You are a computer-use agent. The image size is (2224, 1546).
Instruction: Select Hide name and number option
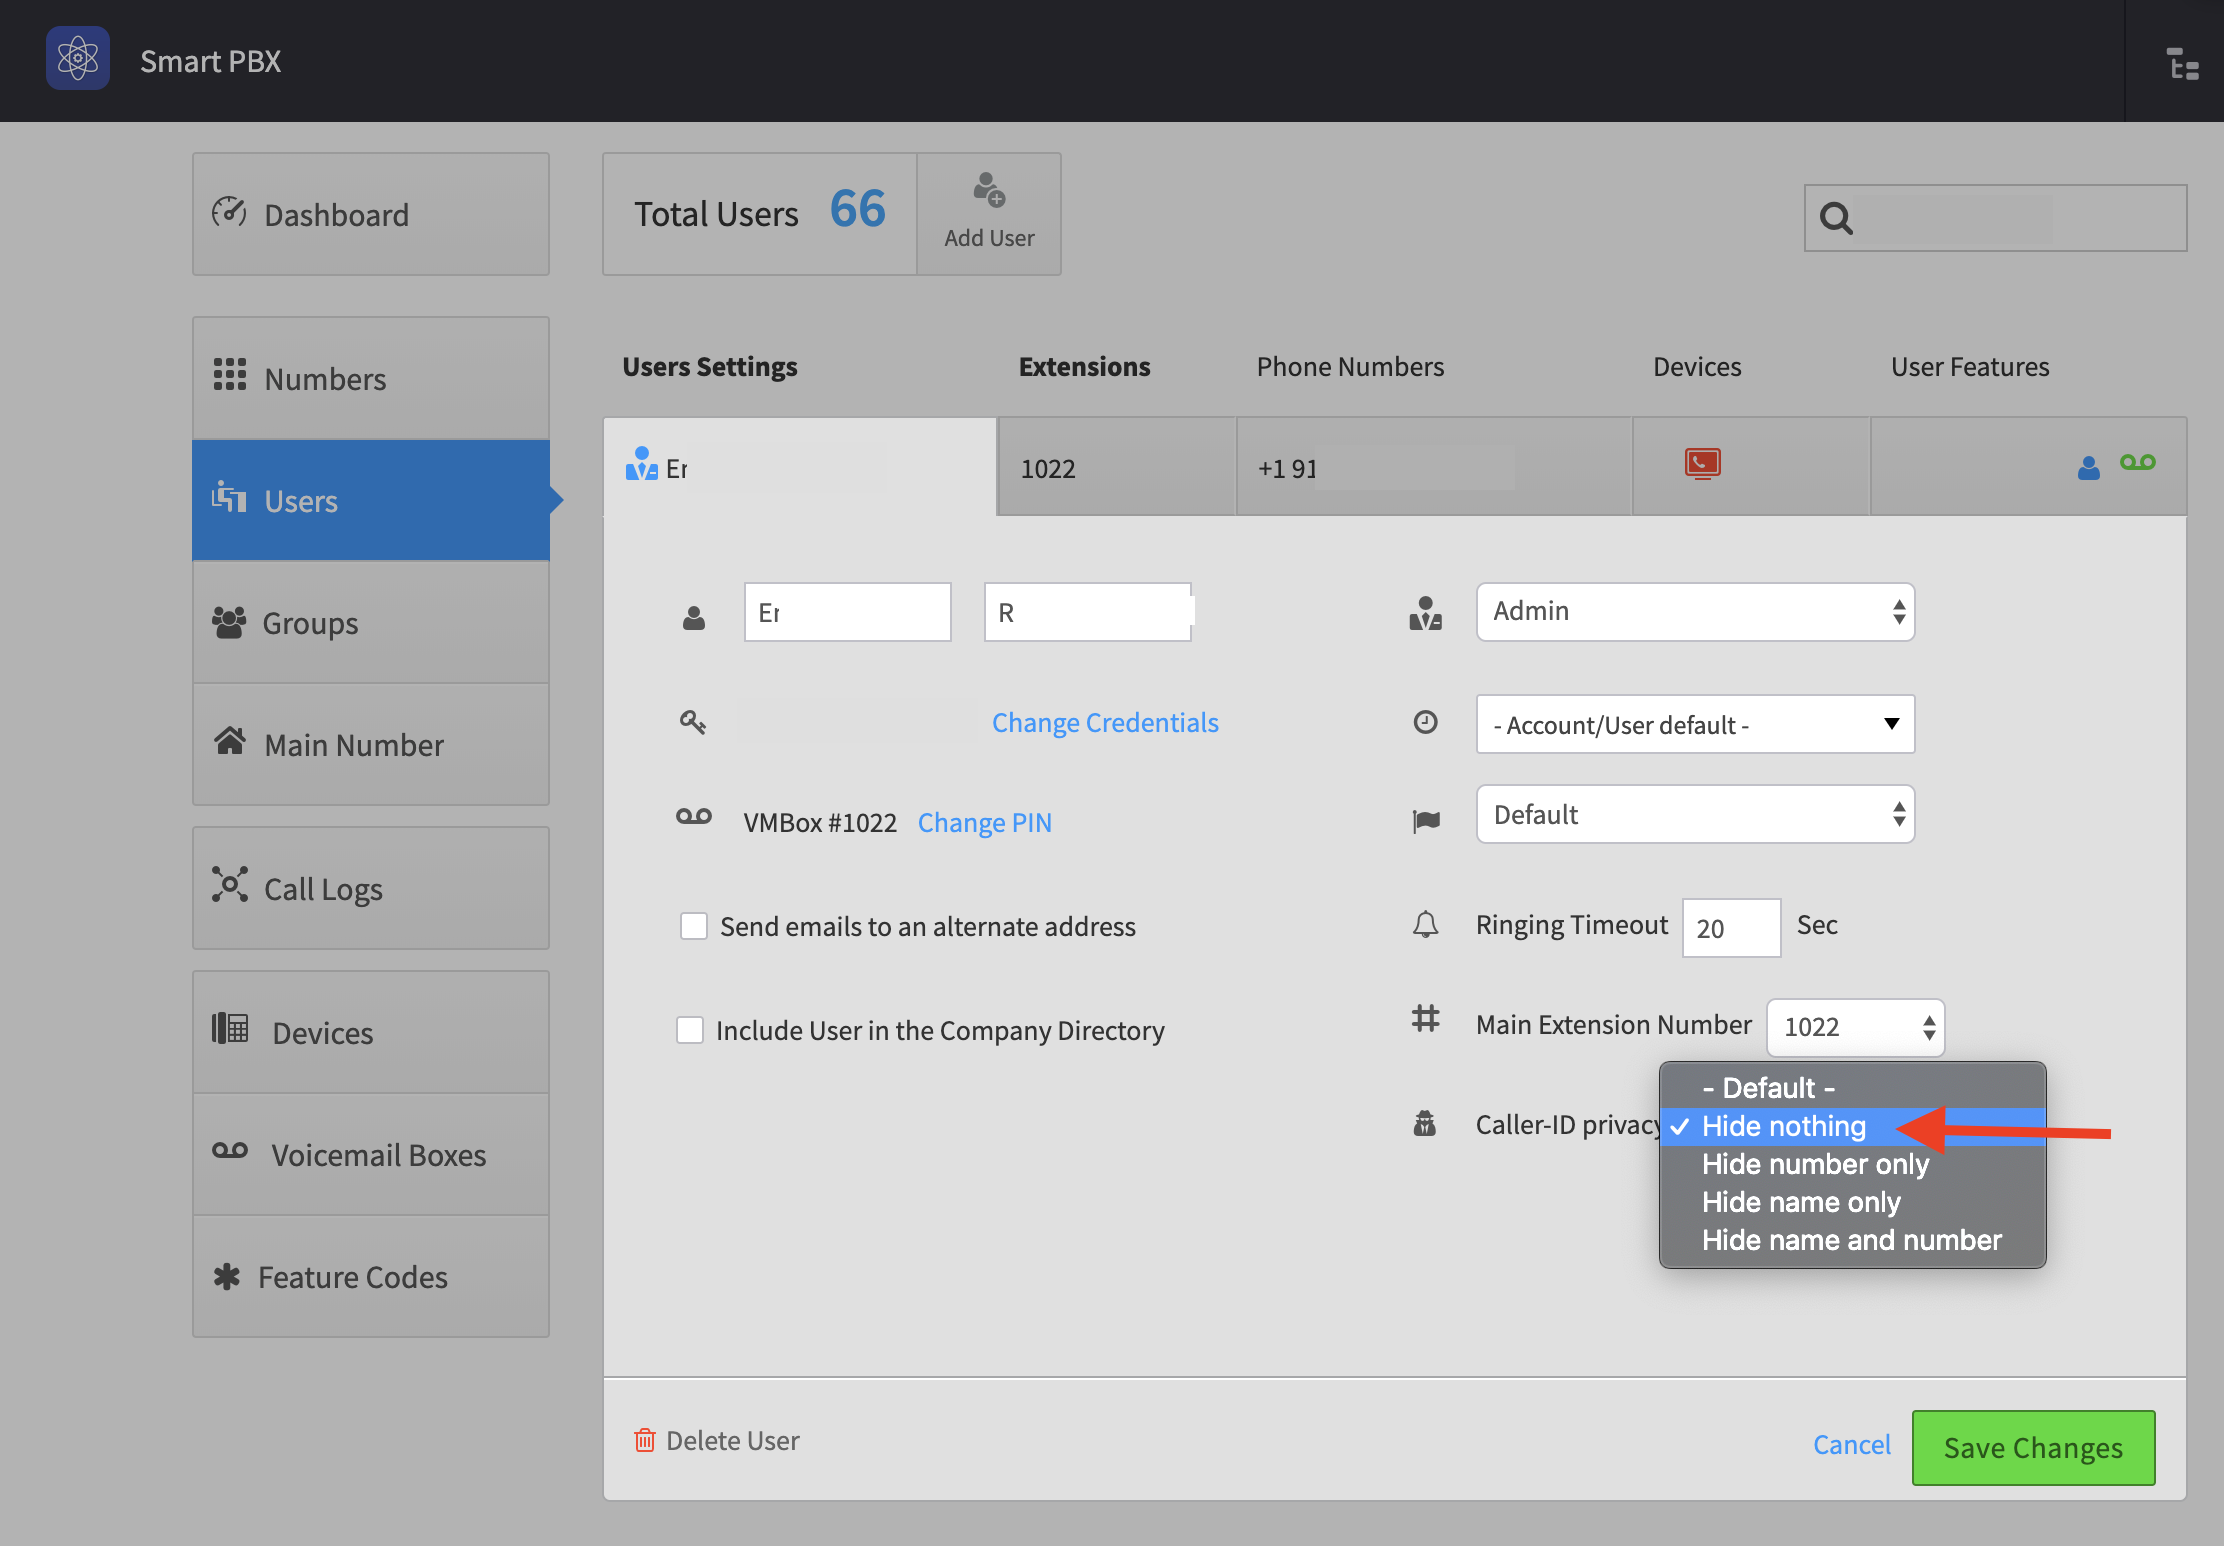click(x=1852, y=1240)
